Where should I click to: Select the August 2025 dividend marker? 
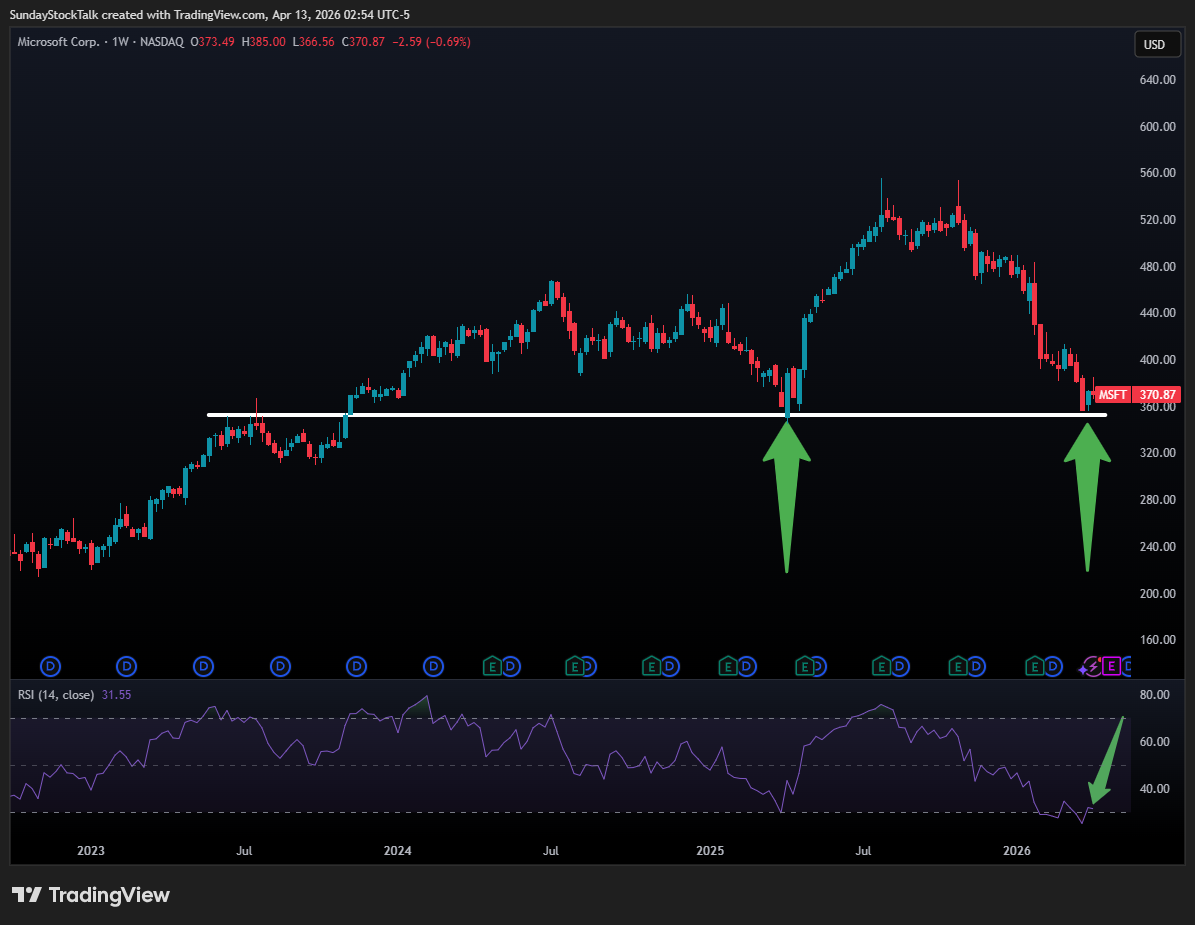click(900, 667)
